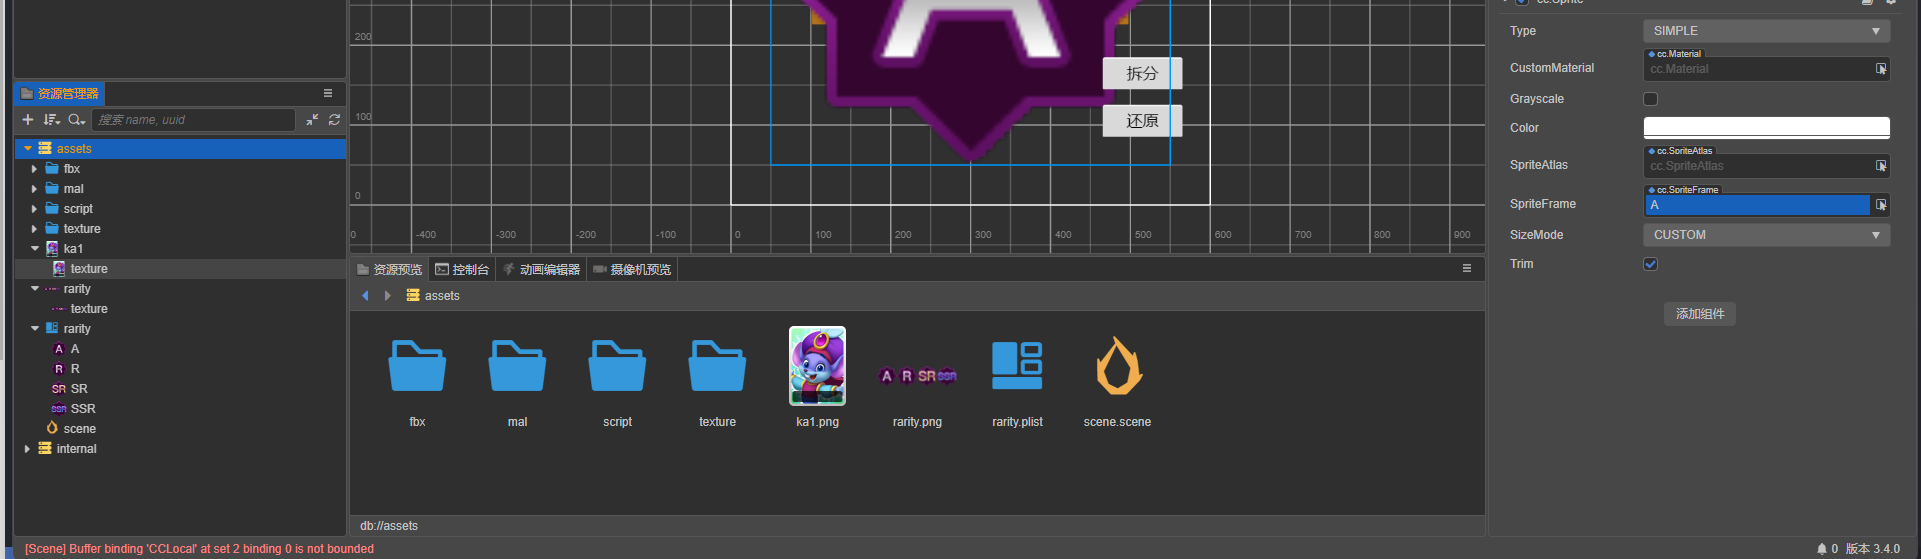Toggle the Grayscale checkbox
Image resolution: width=1921 pixels, height=559 pixels.
(x=1650, y=99)
